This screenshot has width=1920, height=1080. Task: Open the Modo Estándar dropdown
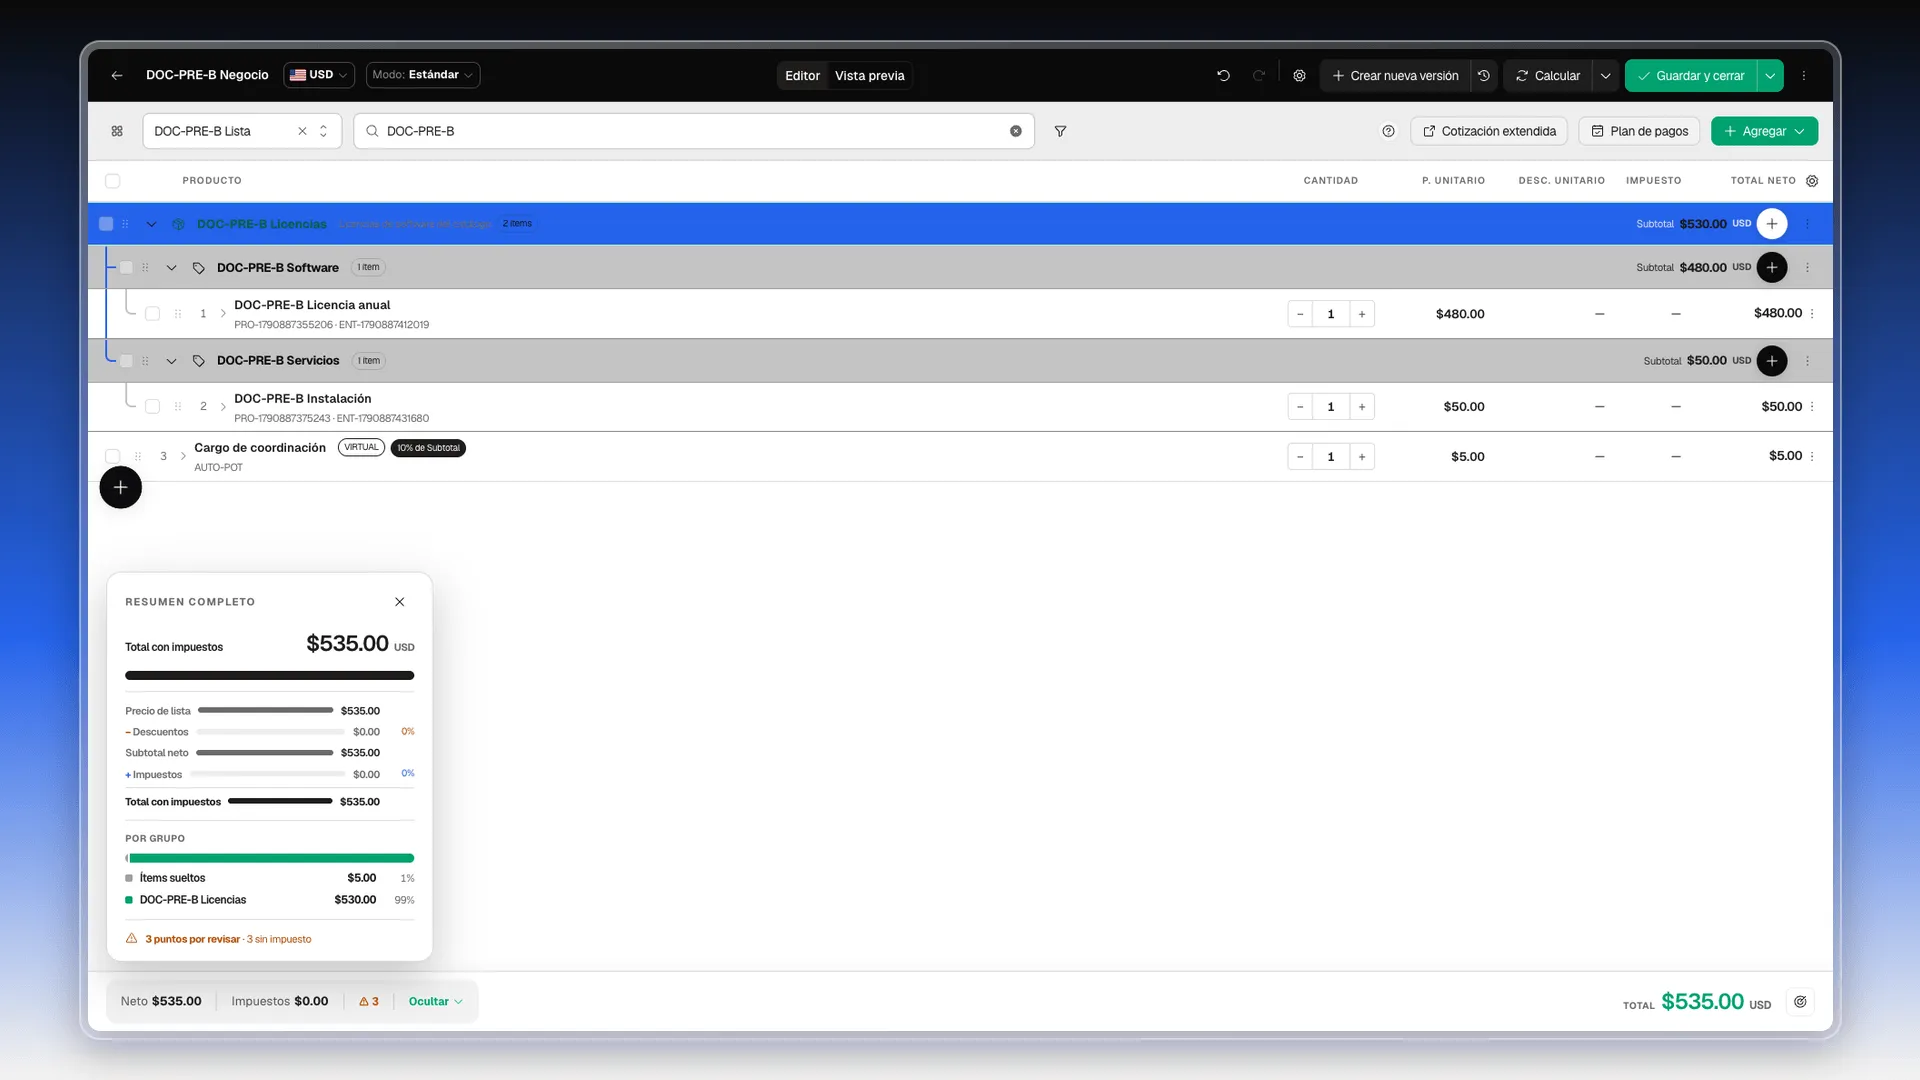423,75
